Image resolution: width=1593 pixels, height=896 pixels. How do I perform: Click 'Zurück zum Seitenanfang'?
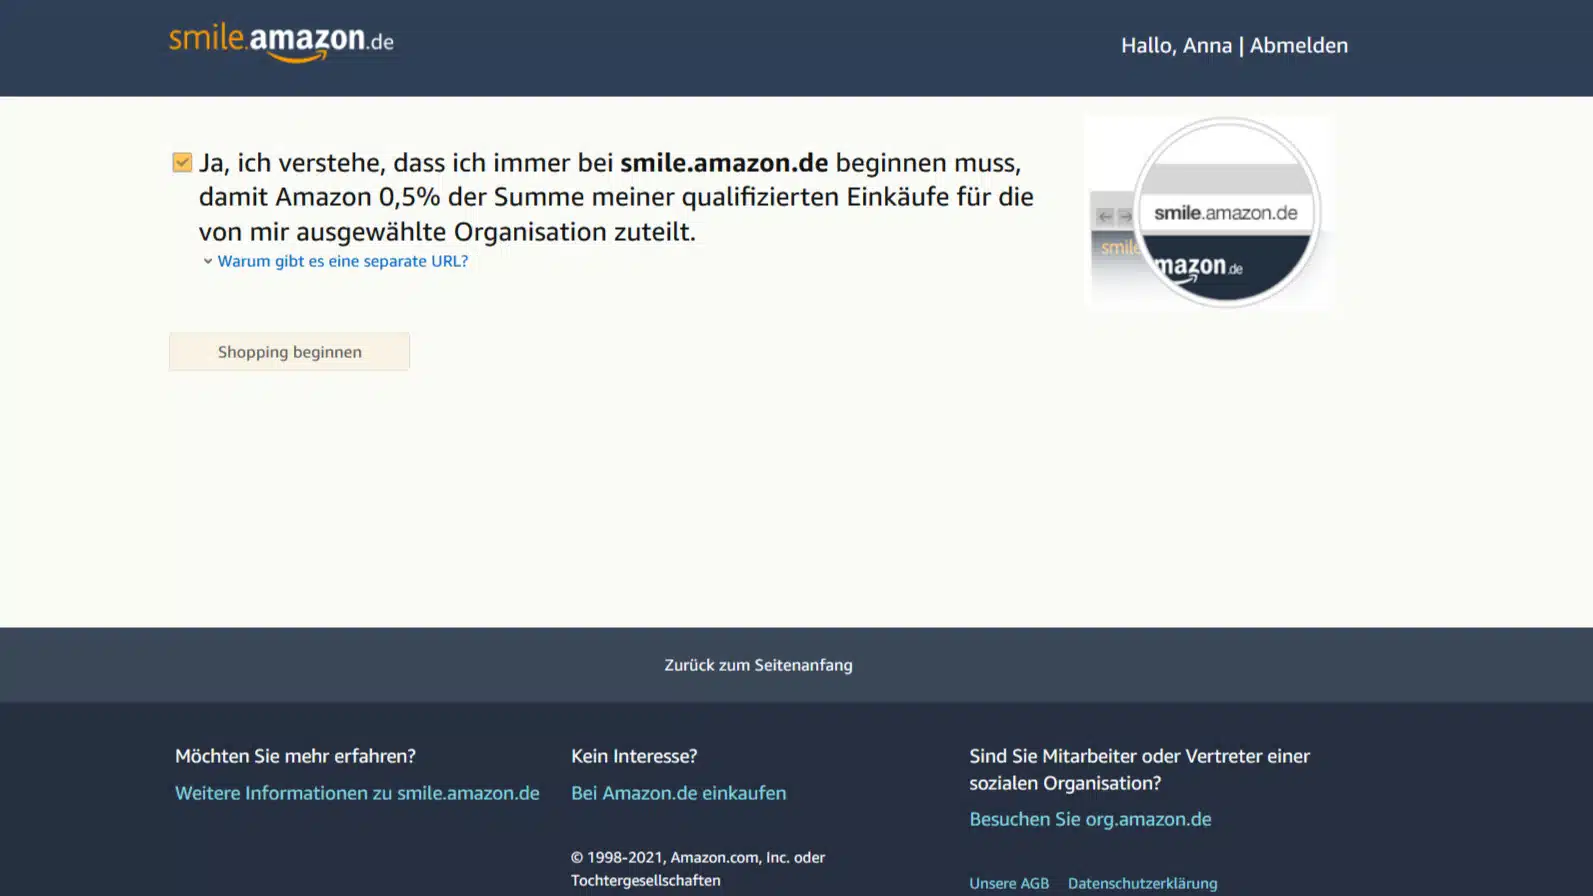point(758,665)
